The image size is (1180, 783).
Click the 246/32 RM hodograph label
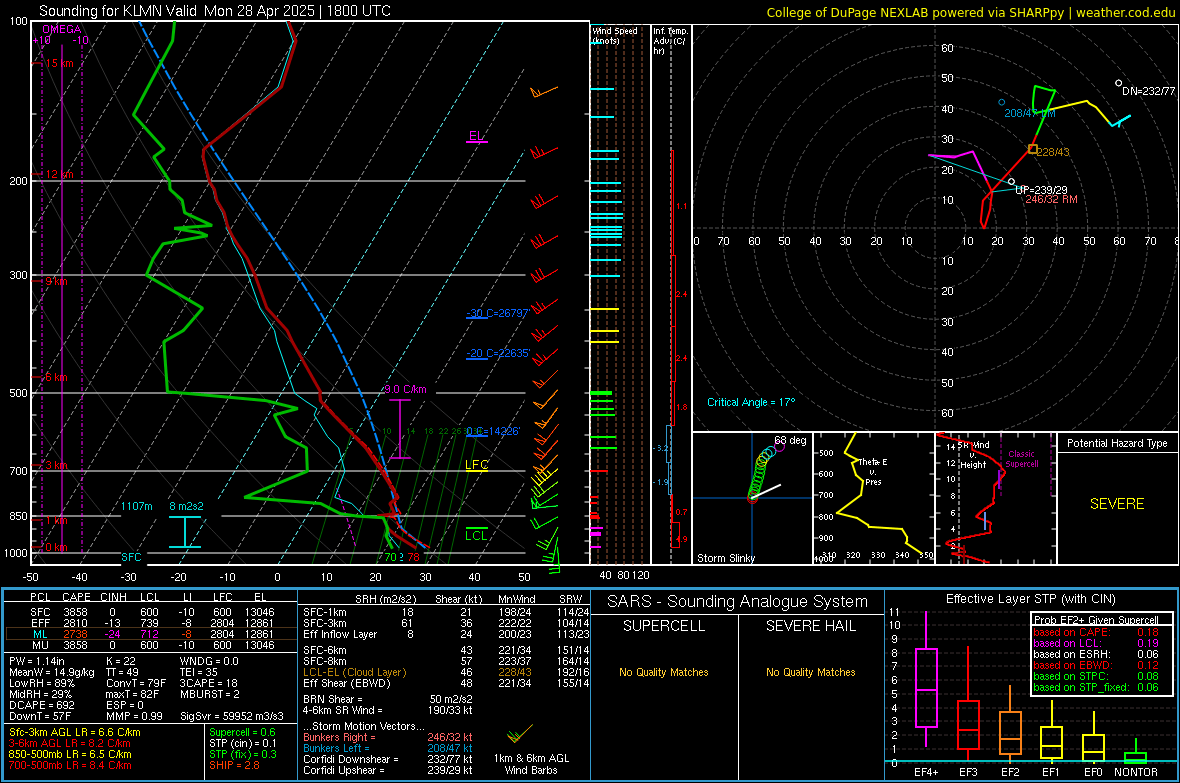1051,200
